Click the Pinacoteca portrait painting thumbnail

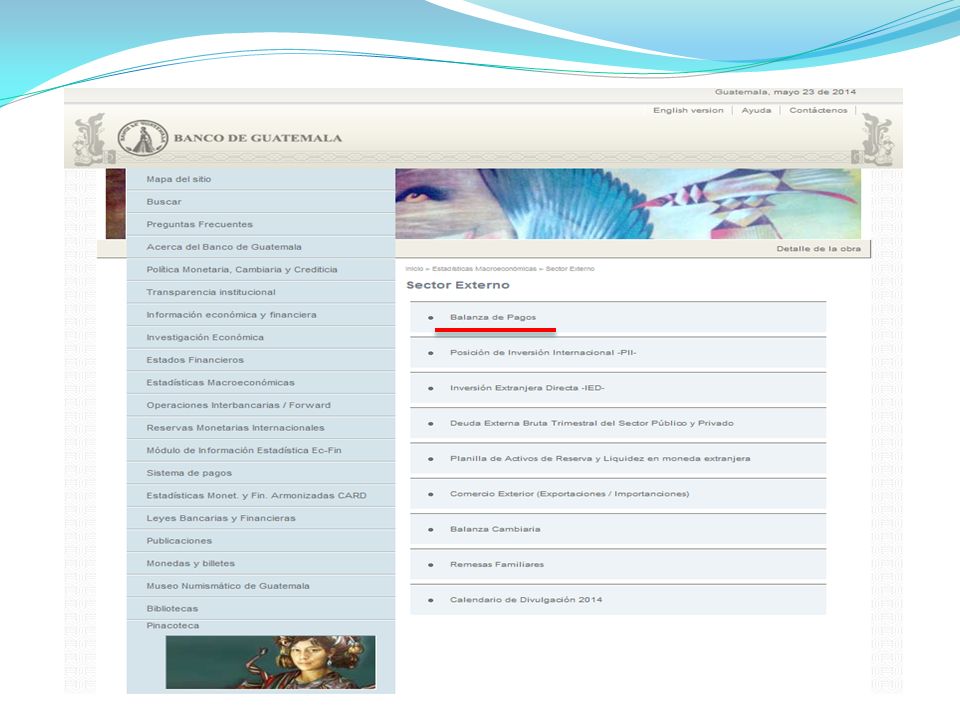271,662
